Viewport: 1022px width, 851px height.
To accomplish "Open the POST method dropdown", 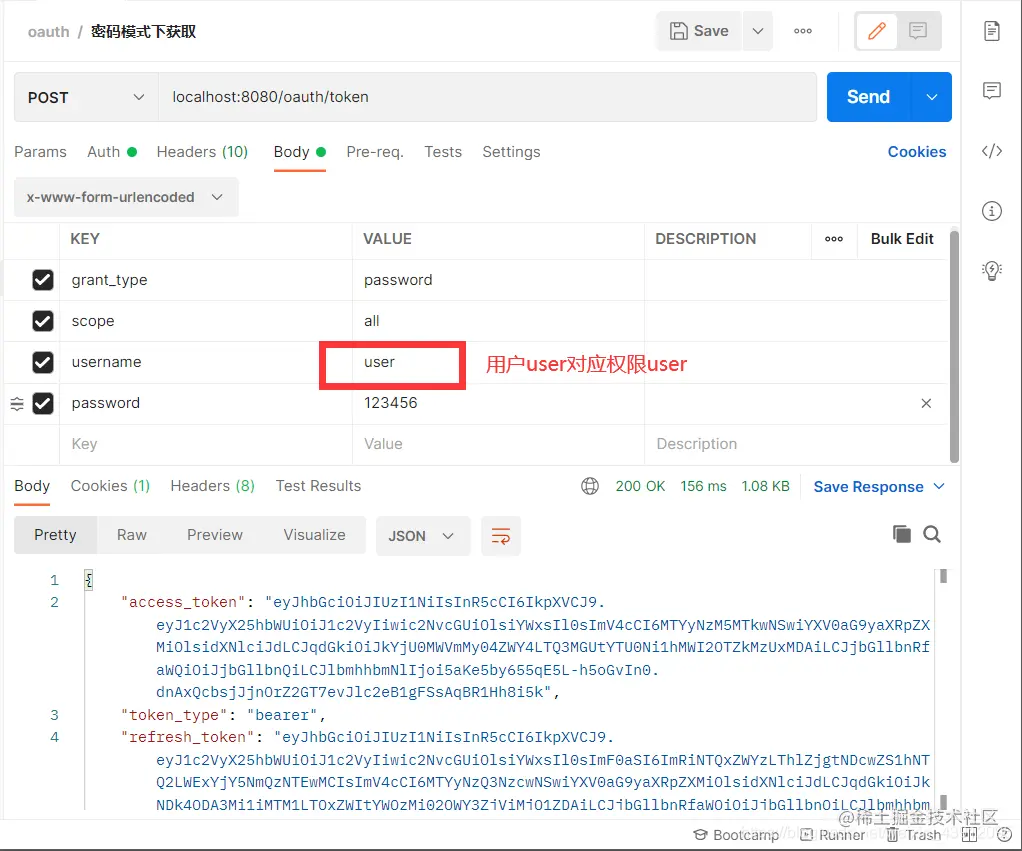I will pyautogui.click(x=86, y=97).
